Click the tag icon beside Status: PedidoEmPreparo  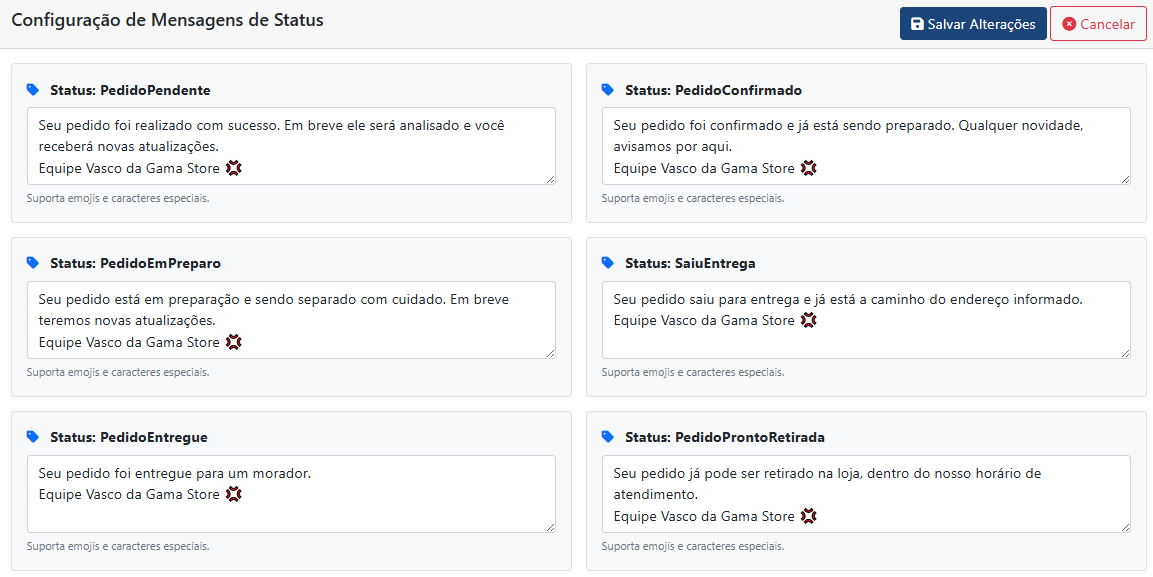[x=35, y=263]
